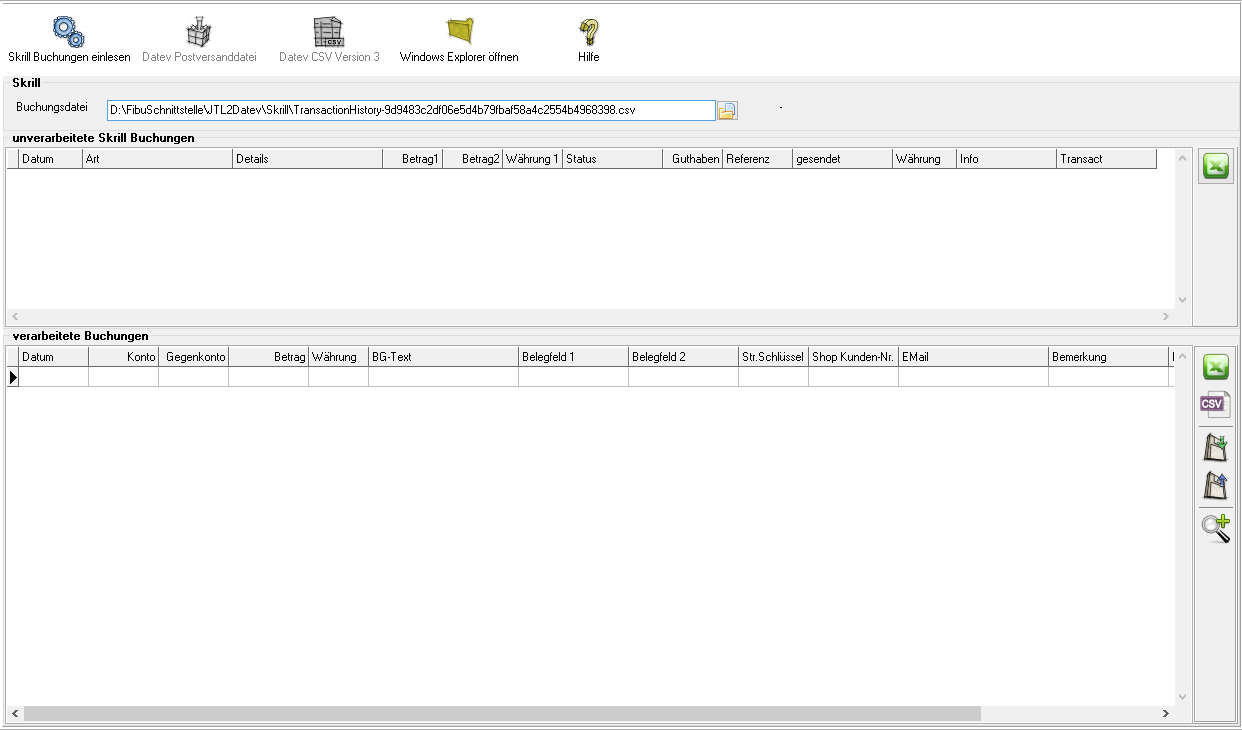Click Datev CSV Version 3 toolbar button
The height and width of the screenshot is (730, 1242).
(329, 41)
